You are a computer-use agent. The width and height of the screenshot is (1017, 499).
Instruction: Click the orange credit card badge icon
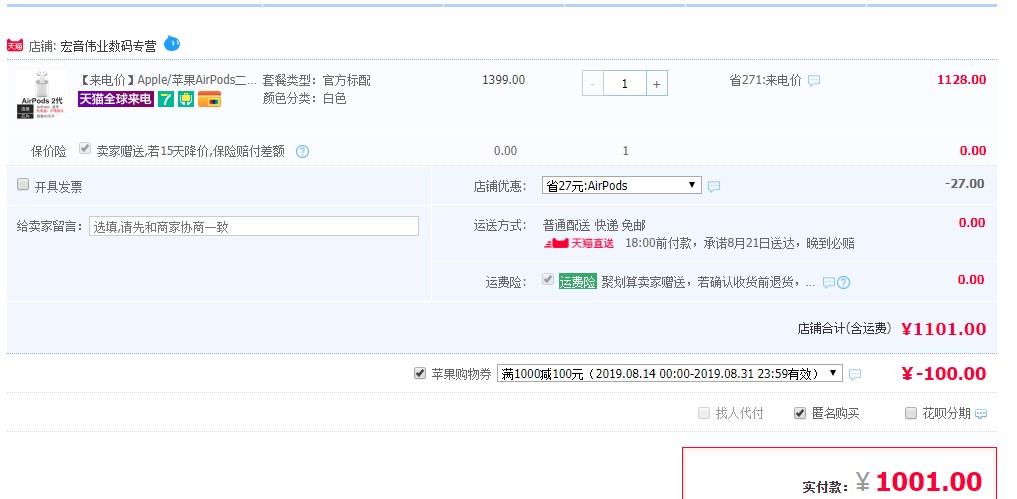(209, 99)
